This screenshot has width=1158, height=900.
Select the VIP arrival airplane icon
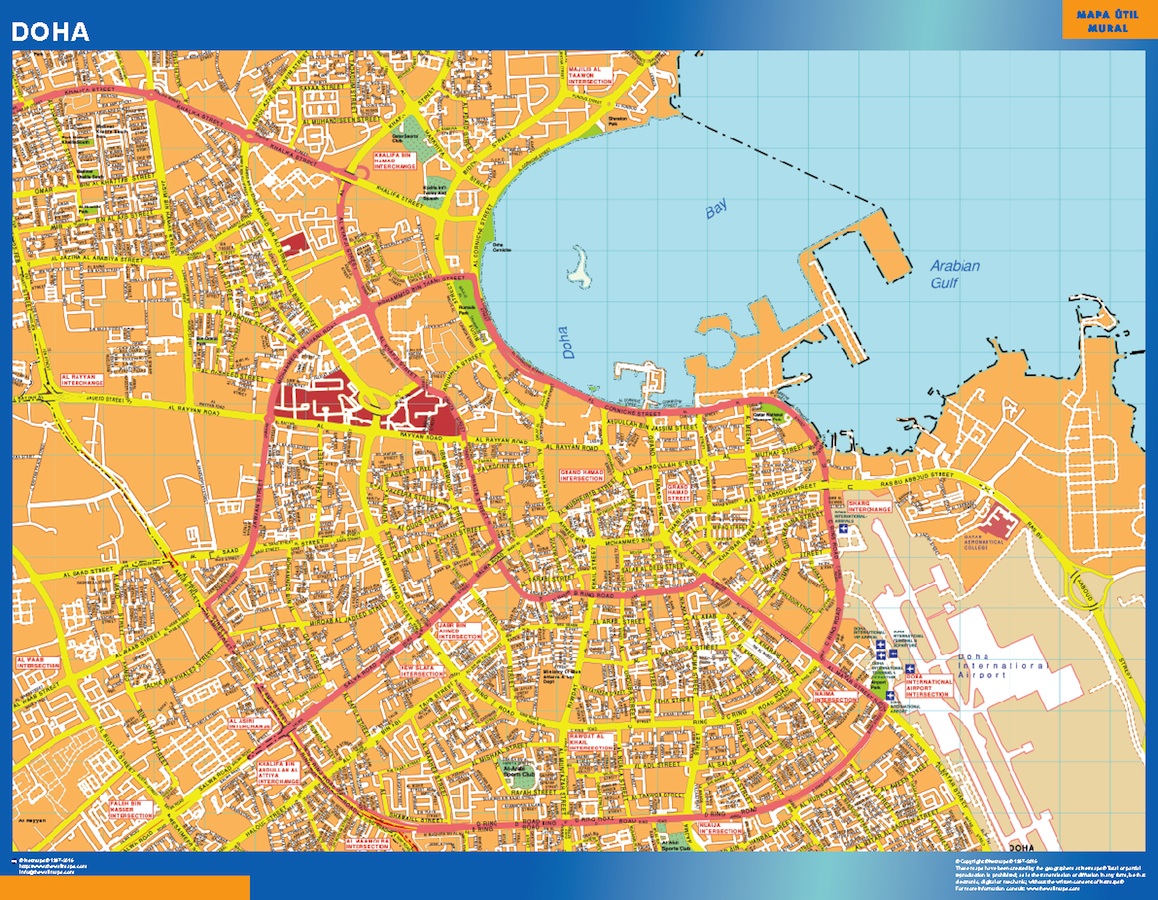881,644
